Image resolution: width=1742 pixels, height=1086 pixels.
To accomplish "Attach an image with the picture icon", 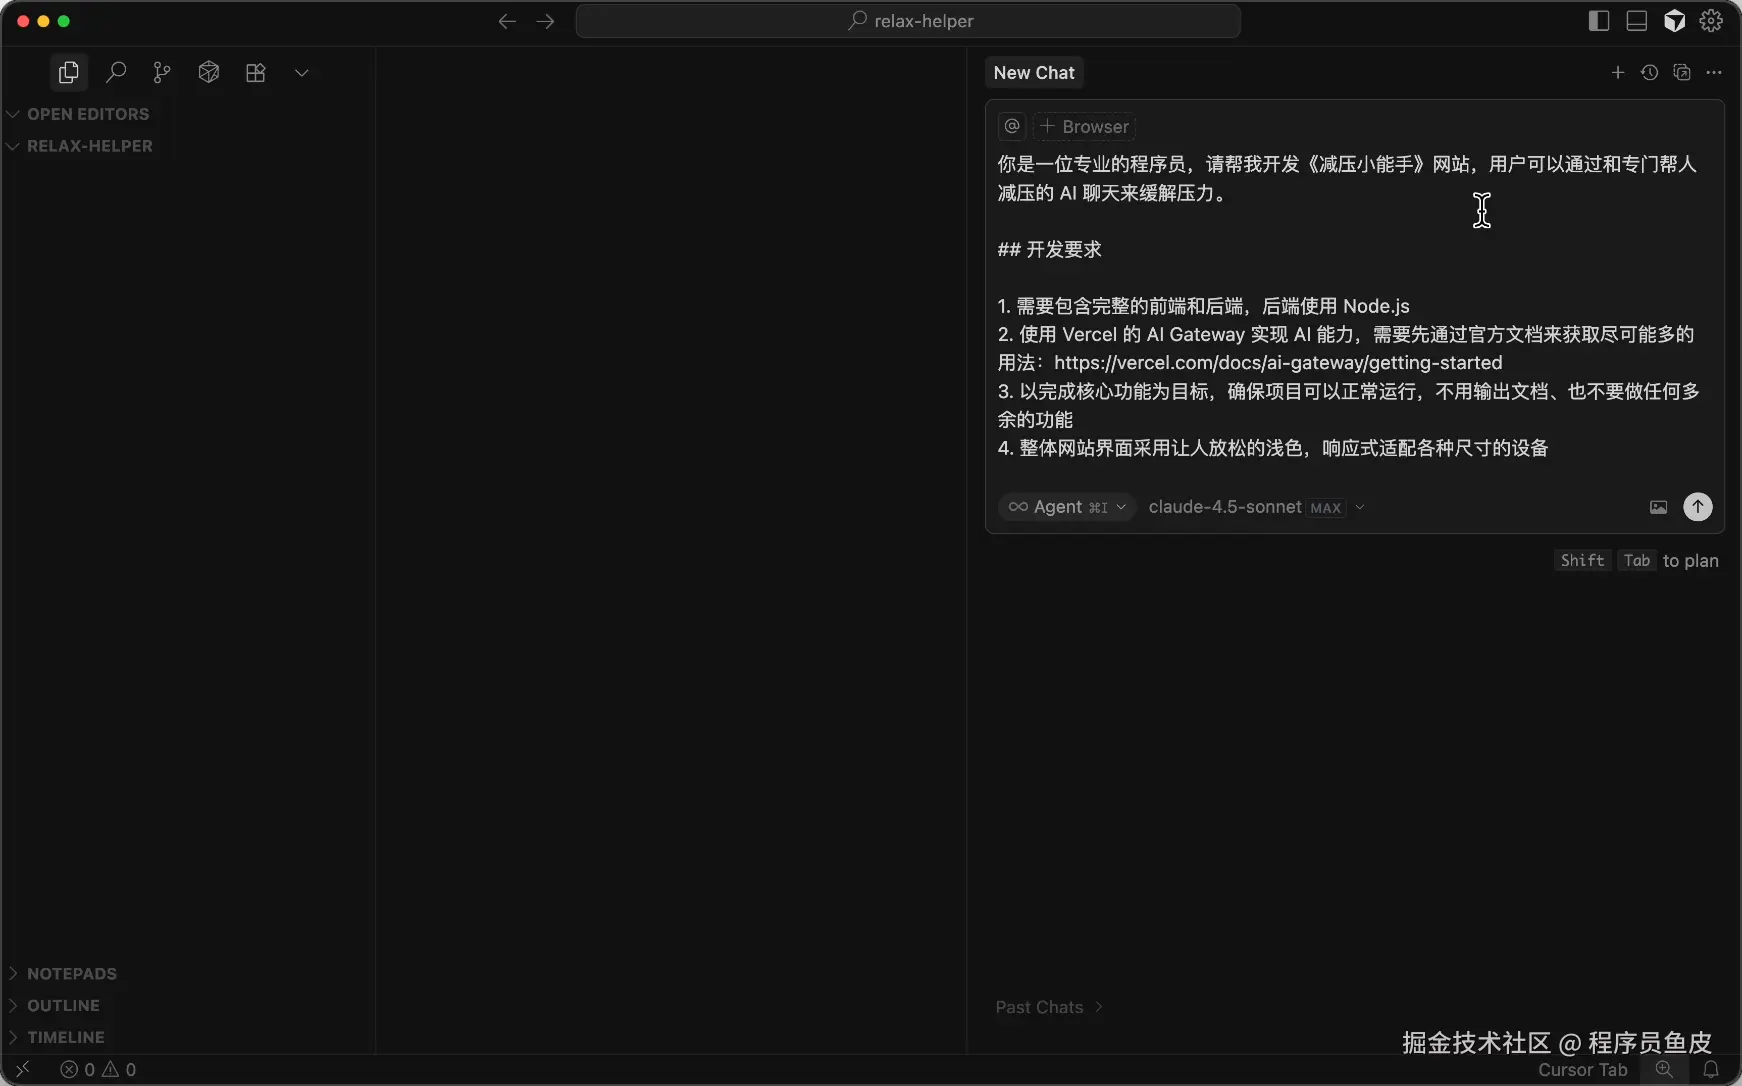I will (x=1659, y=507).
